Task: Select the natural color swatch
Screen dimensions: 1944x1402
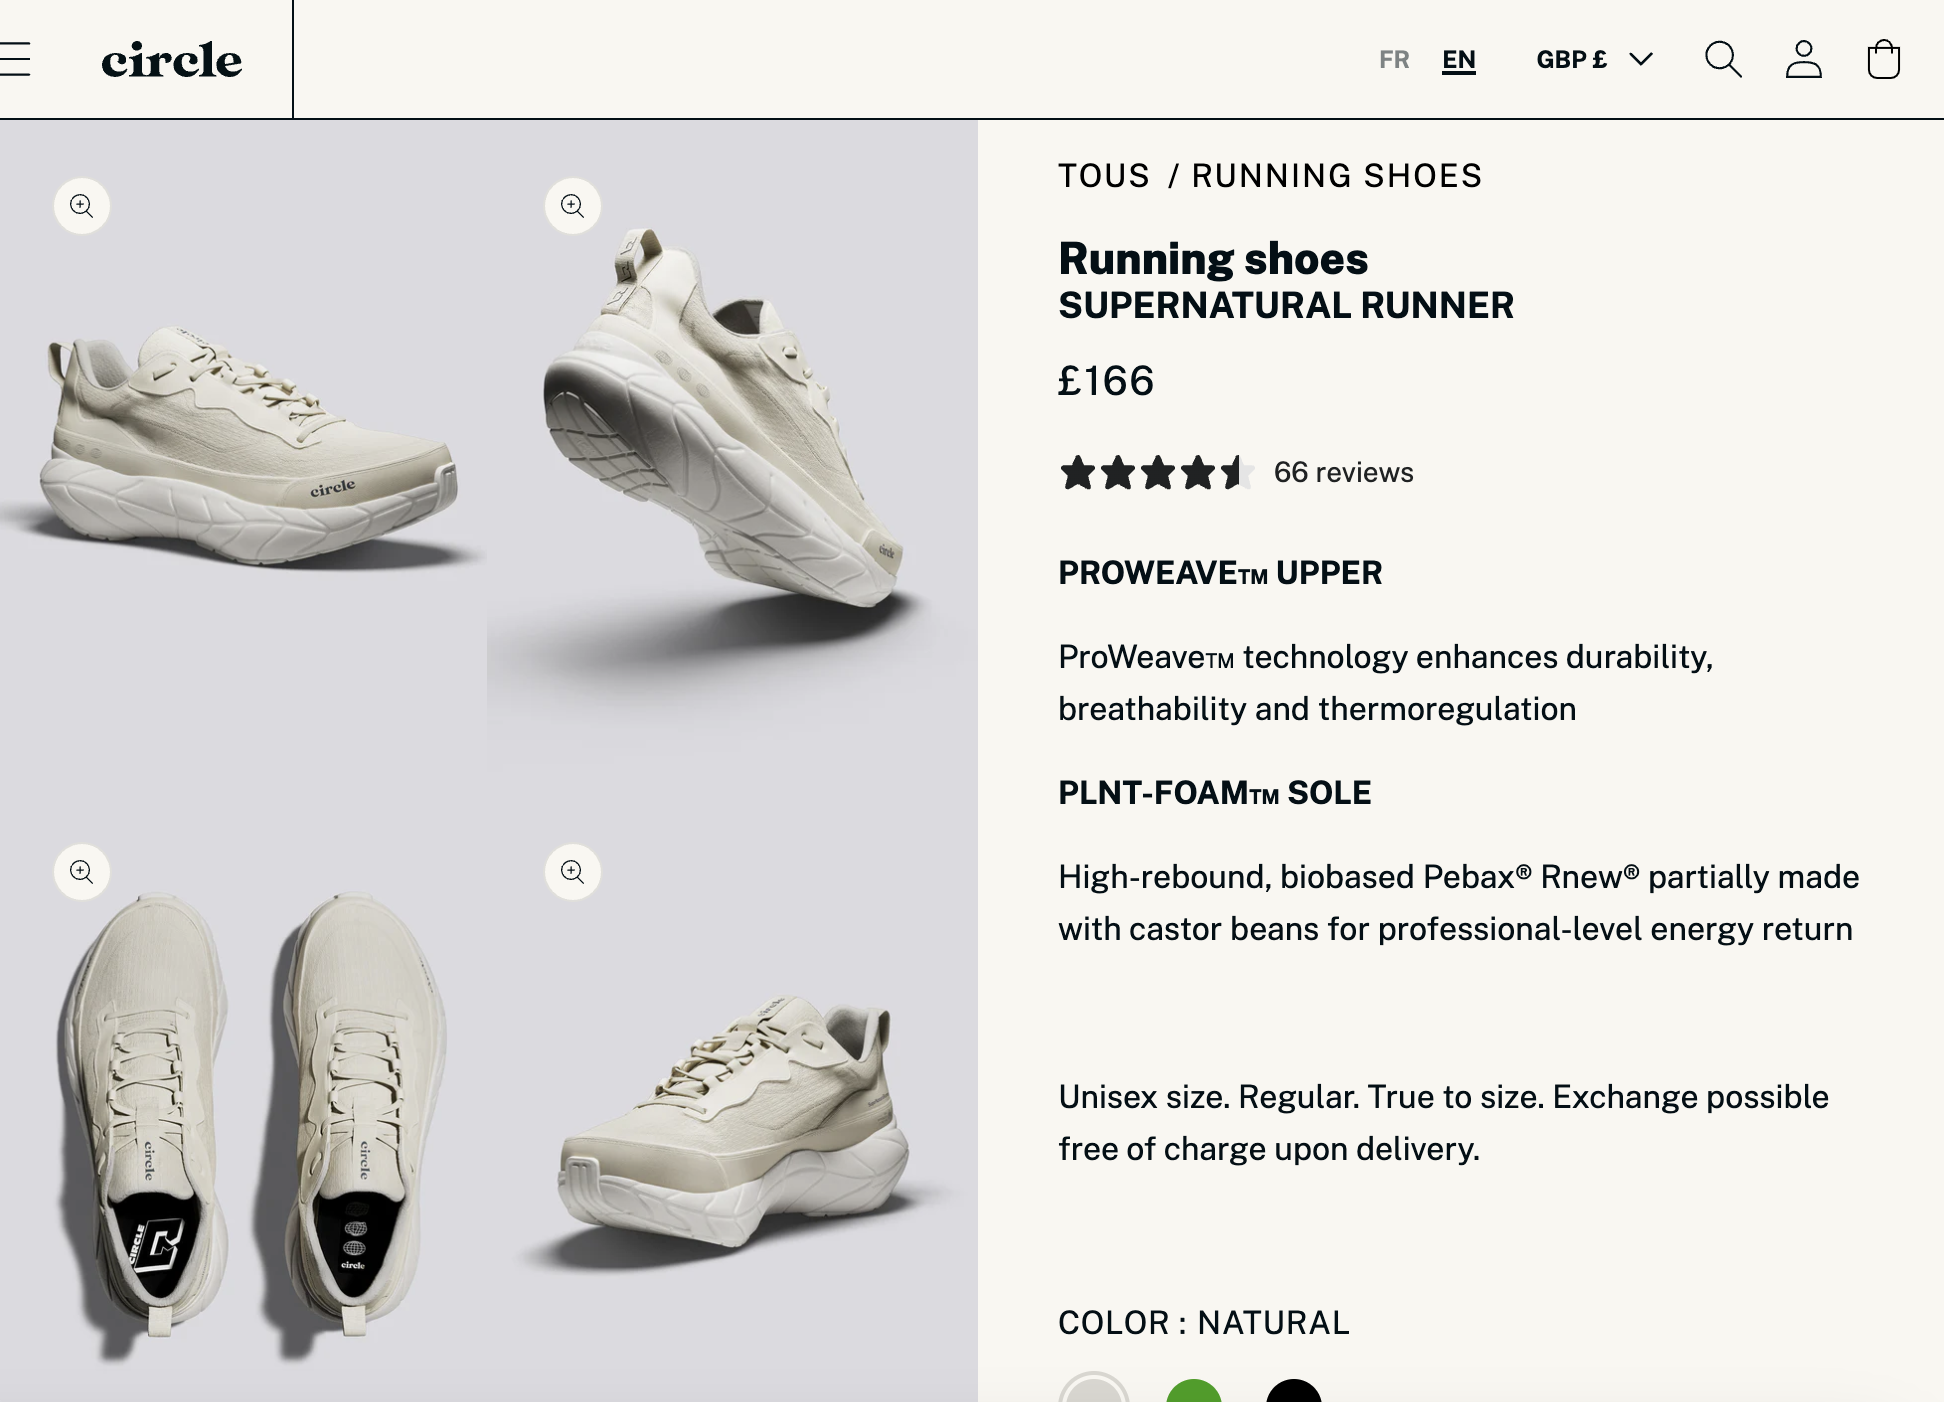Action: point(1094,1389)
